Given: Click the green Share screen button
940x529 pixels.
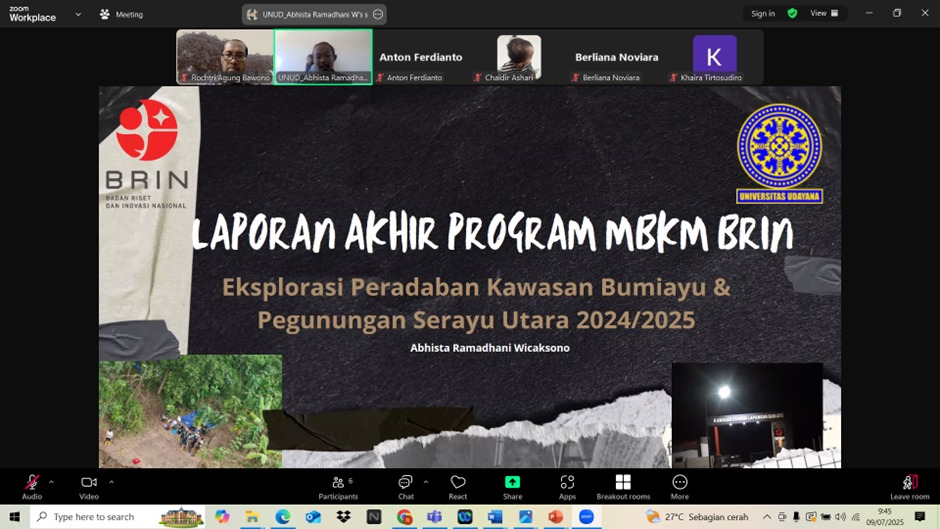Looking at the screenshot, I should click(513, 486).
